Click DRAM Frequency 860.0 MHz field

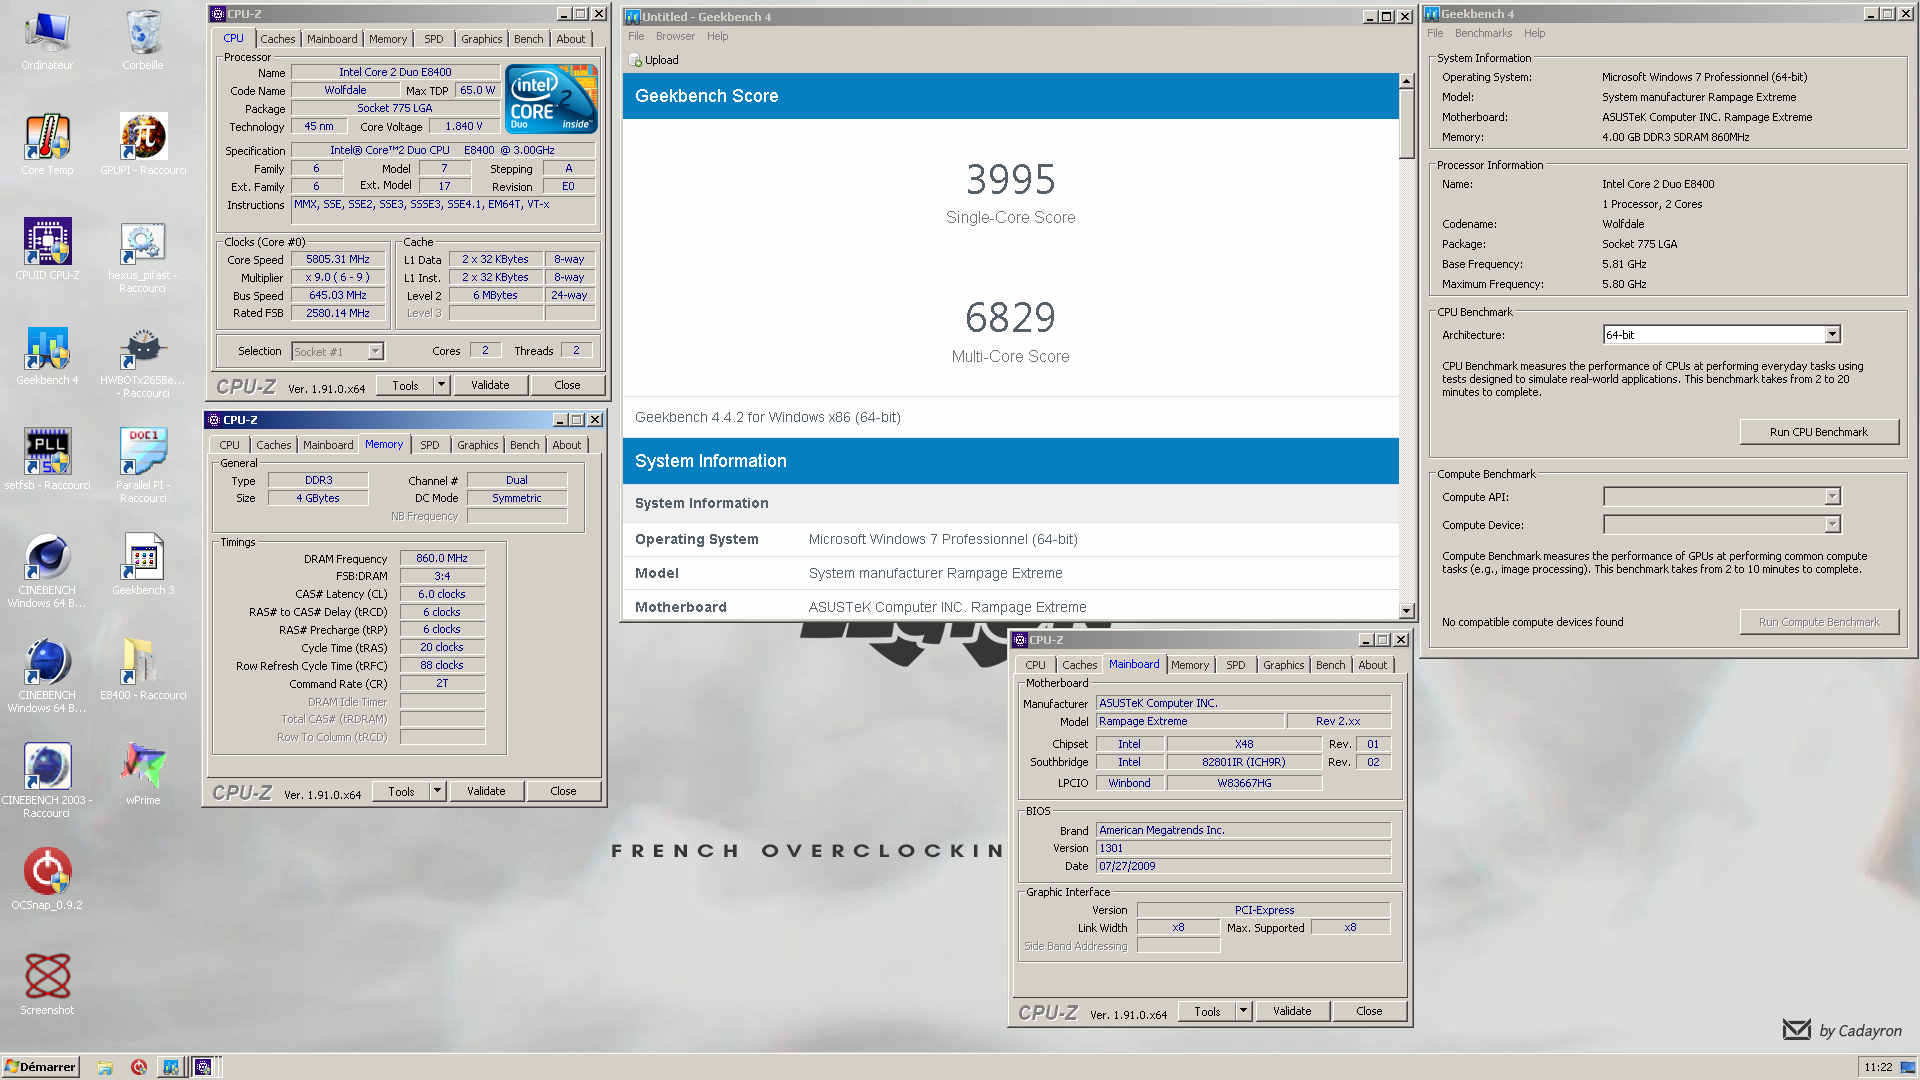[x=442, y=558]
